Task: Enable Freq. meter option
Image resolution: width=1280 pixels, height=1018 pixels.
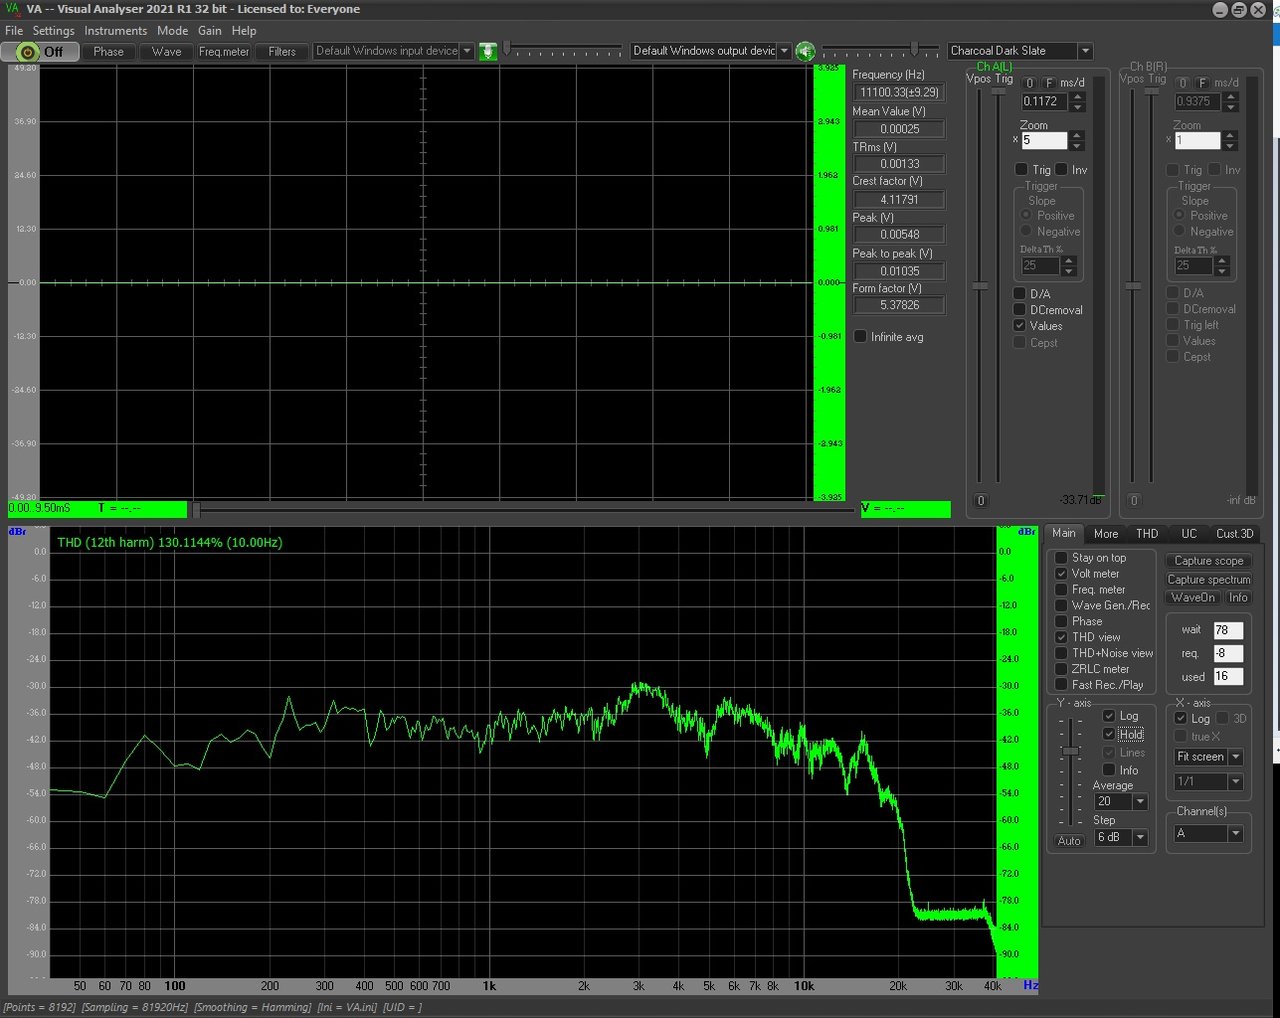Action: coord(1061,590)
